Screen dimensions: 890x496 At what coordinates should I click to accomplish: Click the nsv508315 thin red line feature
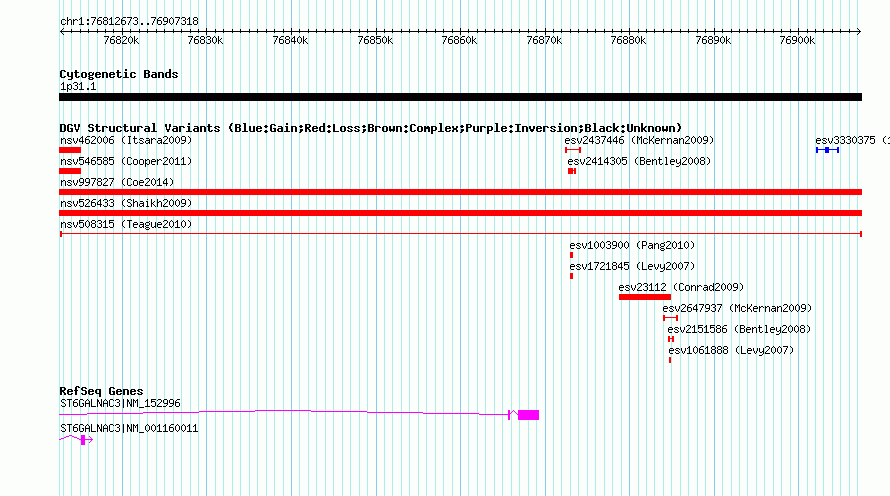pyautogui.click(x=461, y=234)
